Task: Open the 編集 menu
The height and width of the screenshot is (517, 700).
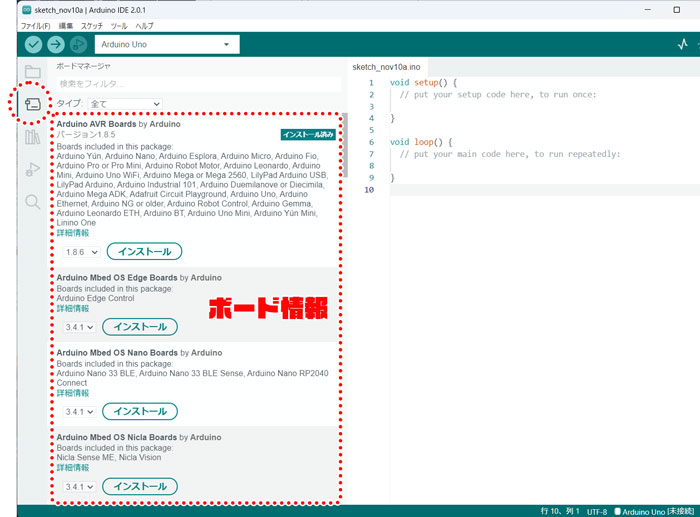Action: click(66, 26)
